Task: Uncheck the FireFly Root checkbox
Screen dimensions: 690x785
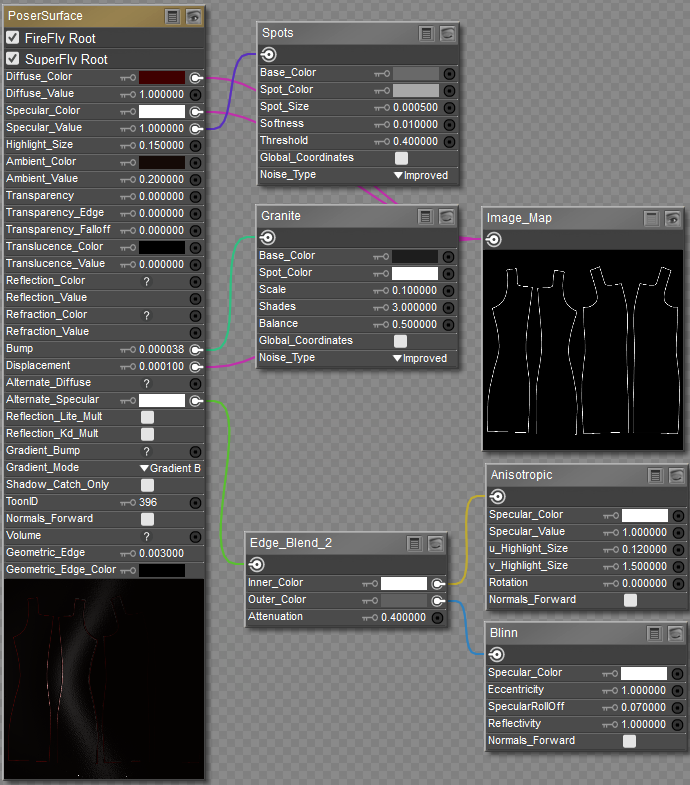Action: (13, 38)
